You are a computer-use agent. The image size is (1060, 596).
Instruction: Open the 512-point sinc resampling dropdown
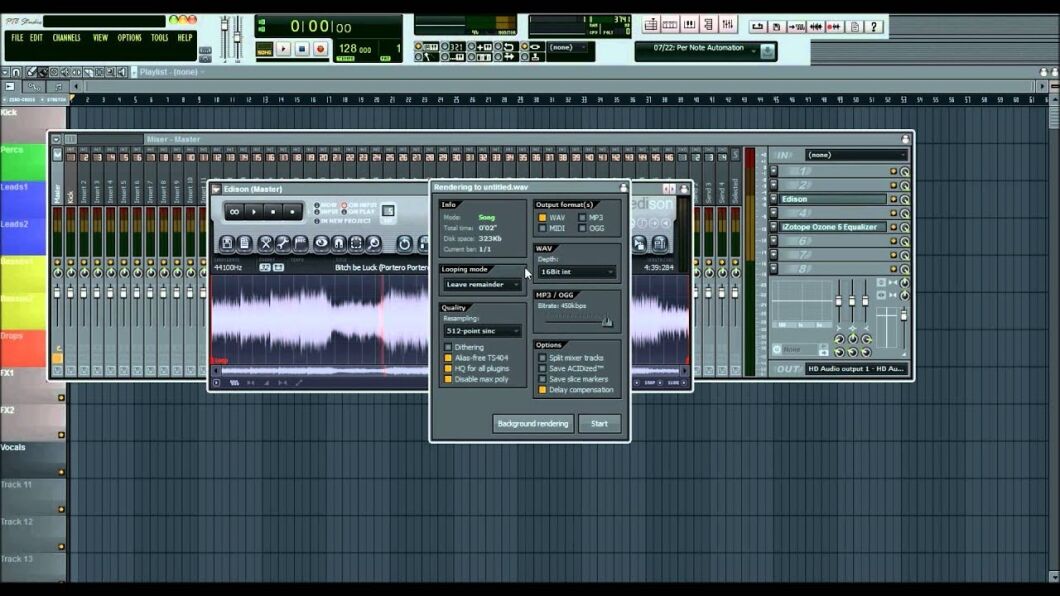pos(482,333)
